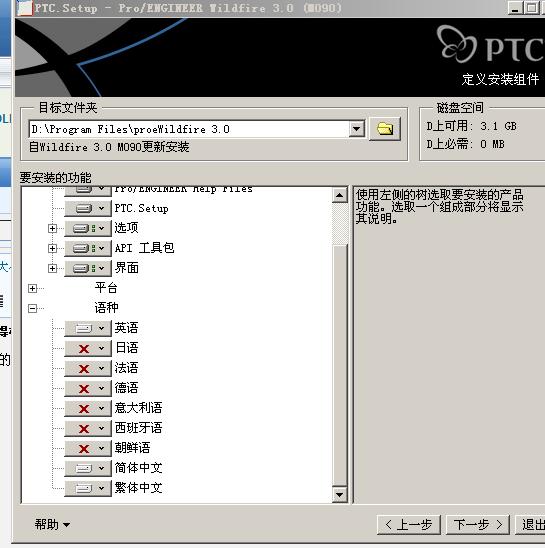
Task: Select the 日语 language row
Action: click(126, 348)
